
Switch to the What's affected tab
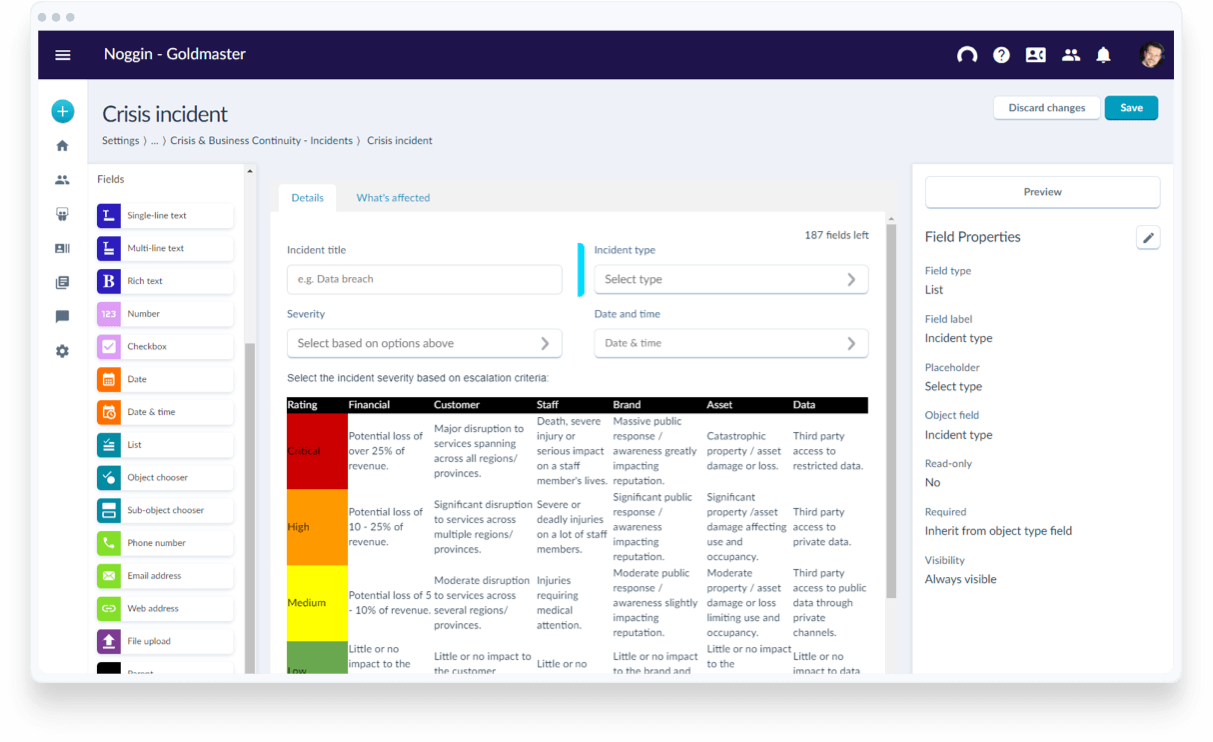point(393,198)
